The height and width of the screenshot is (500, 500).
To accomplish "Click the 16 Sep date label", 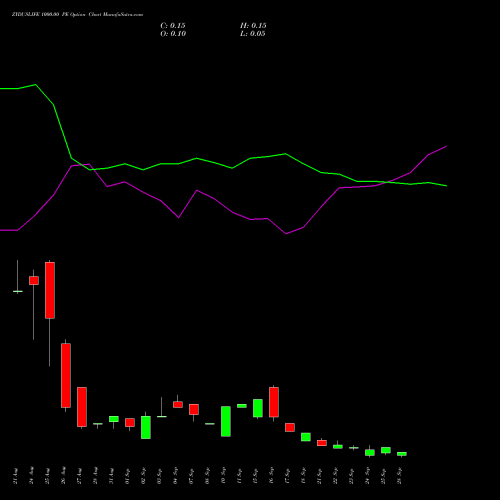I will [272, 476].
